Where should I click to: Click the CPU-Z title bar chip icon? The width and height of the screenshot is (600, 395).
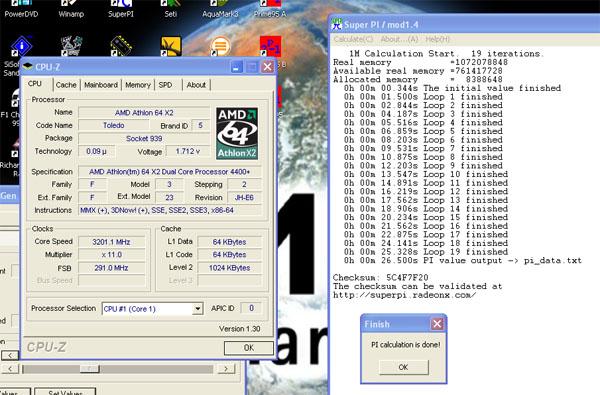click(x=28, y=67)
